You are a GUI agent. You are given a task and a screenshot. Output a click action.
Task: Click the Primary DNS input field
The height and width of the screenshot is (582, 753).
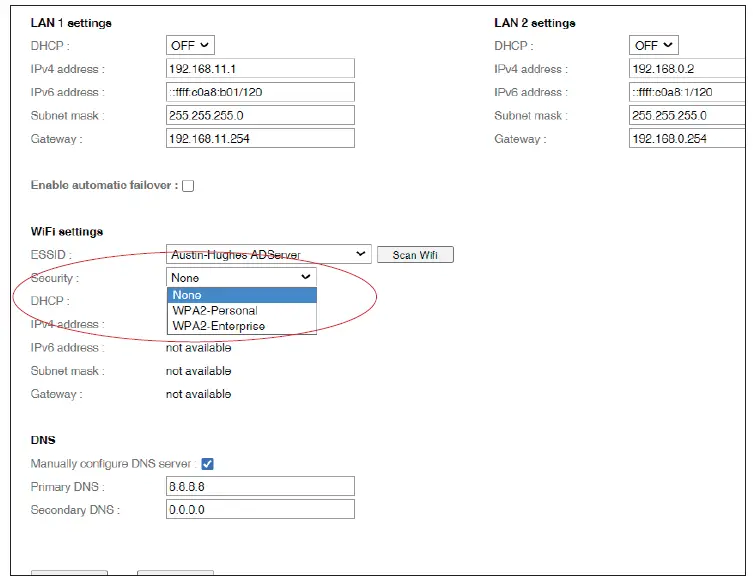260,487
